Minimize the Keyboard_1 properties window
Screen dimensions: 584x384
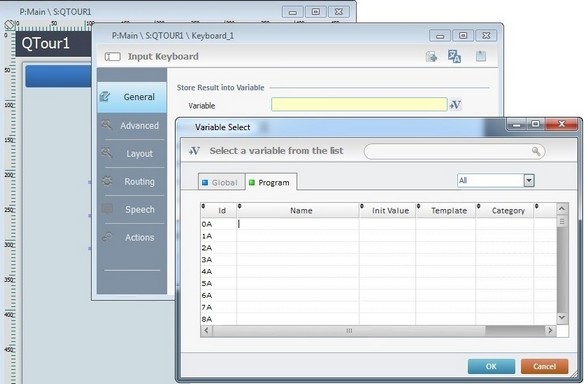(440, 36)
